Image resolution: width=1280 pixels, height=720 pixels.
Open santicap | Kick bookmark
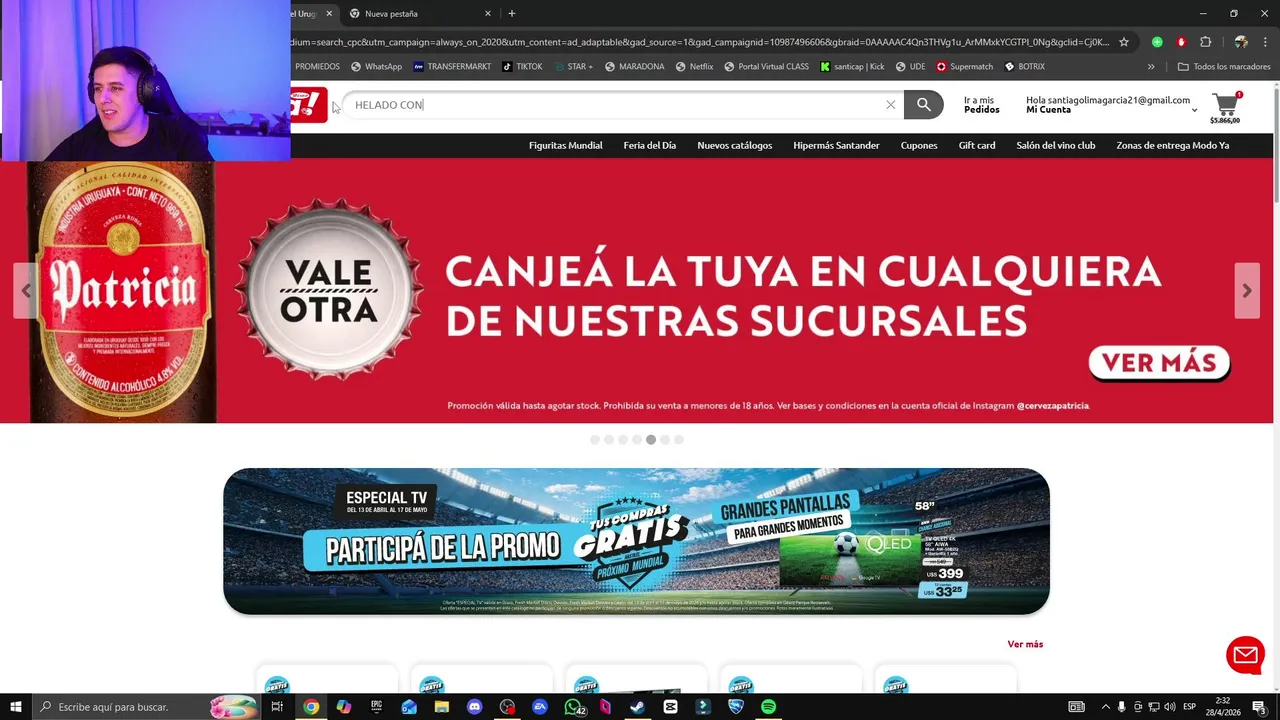(x=852, y=67)
